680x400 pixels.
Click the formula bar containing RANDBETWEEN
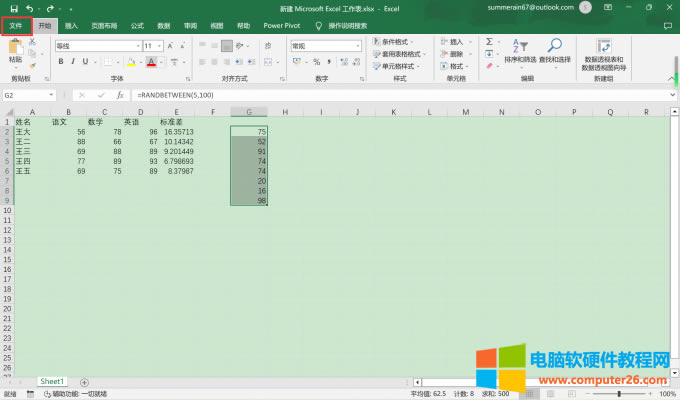pyautogui.click(x=400, y=95)
